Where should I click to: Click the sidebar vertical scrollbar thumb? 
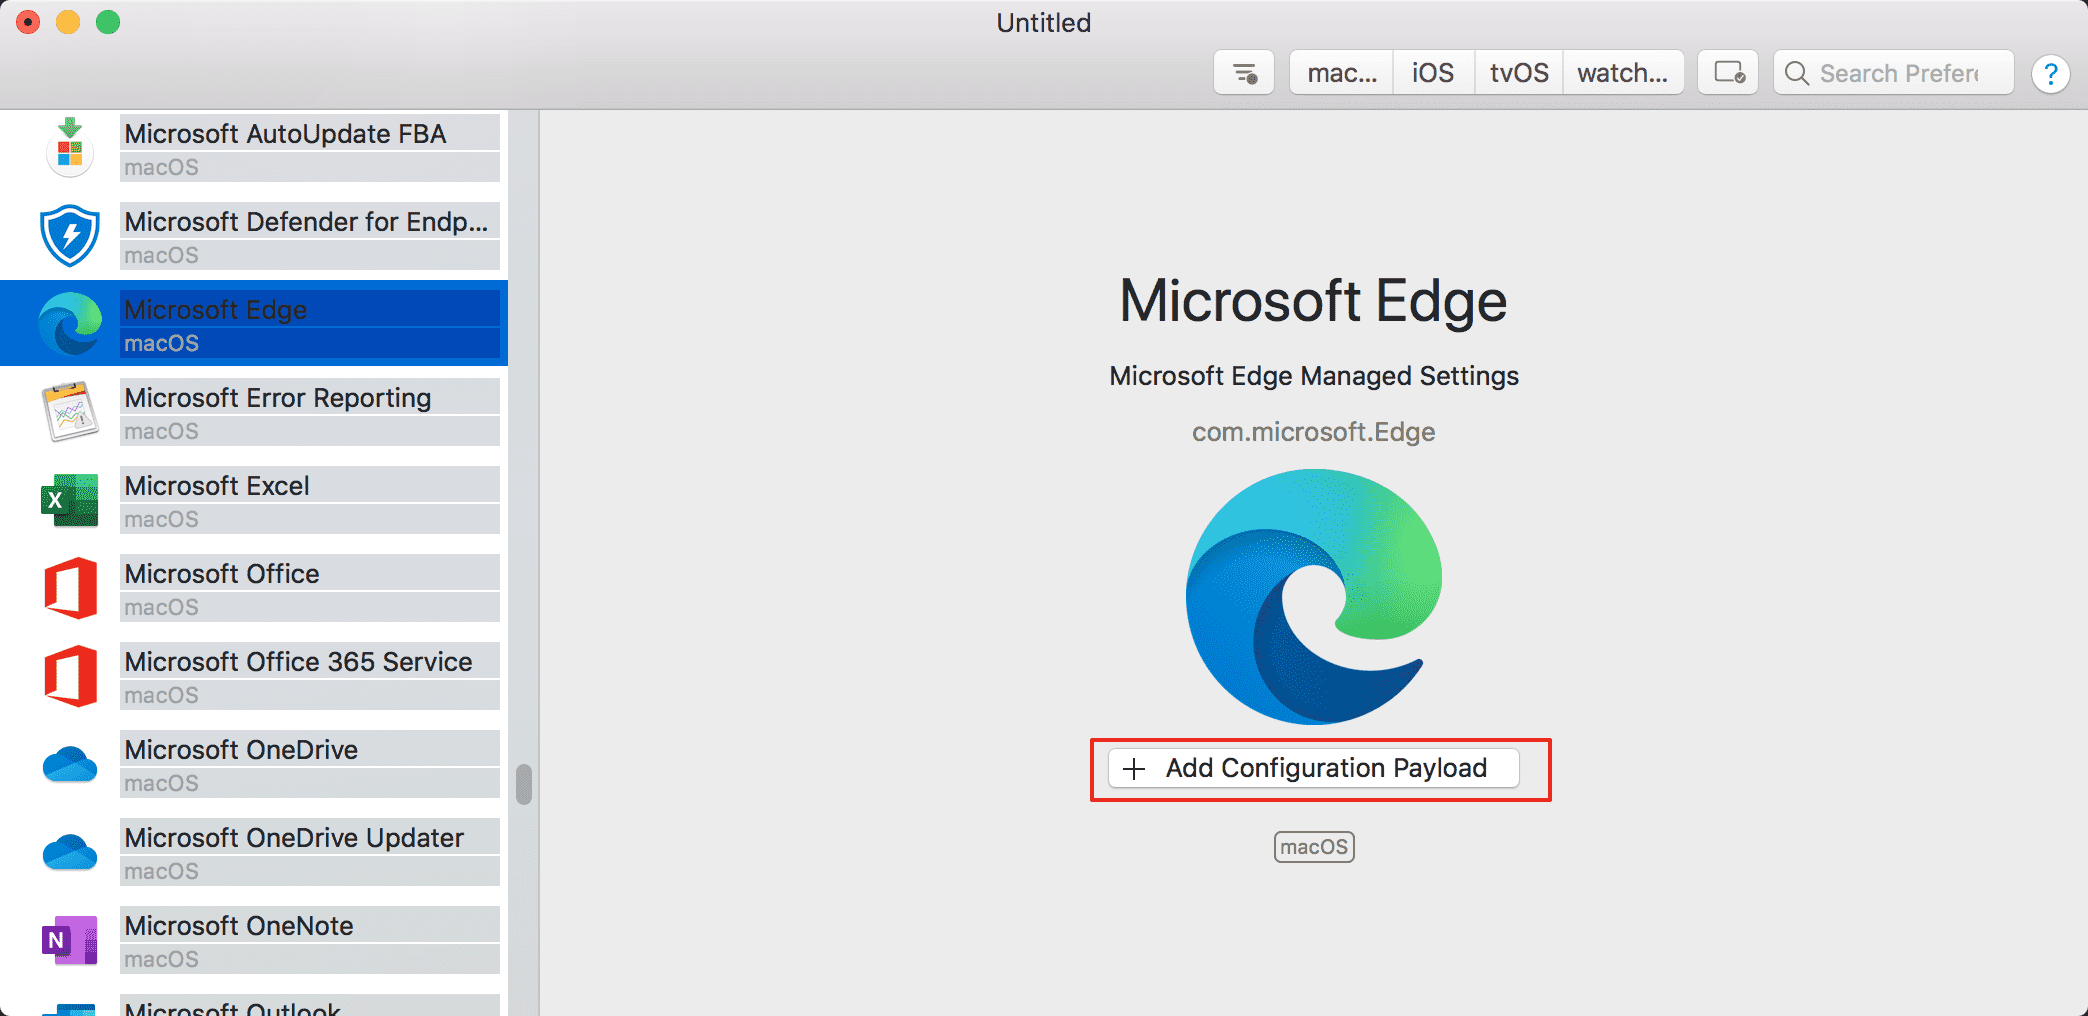pos(523,784)
